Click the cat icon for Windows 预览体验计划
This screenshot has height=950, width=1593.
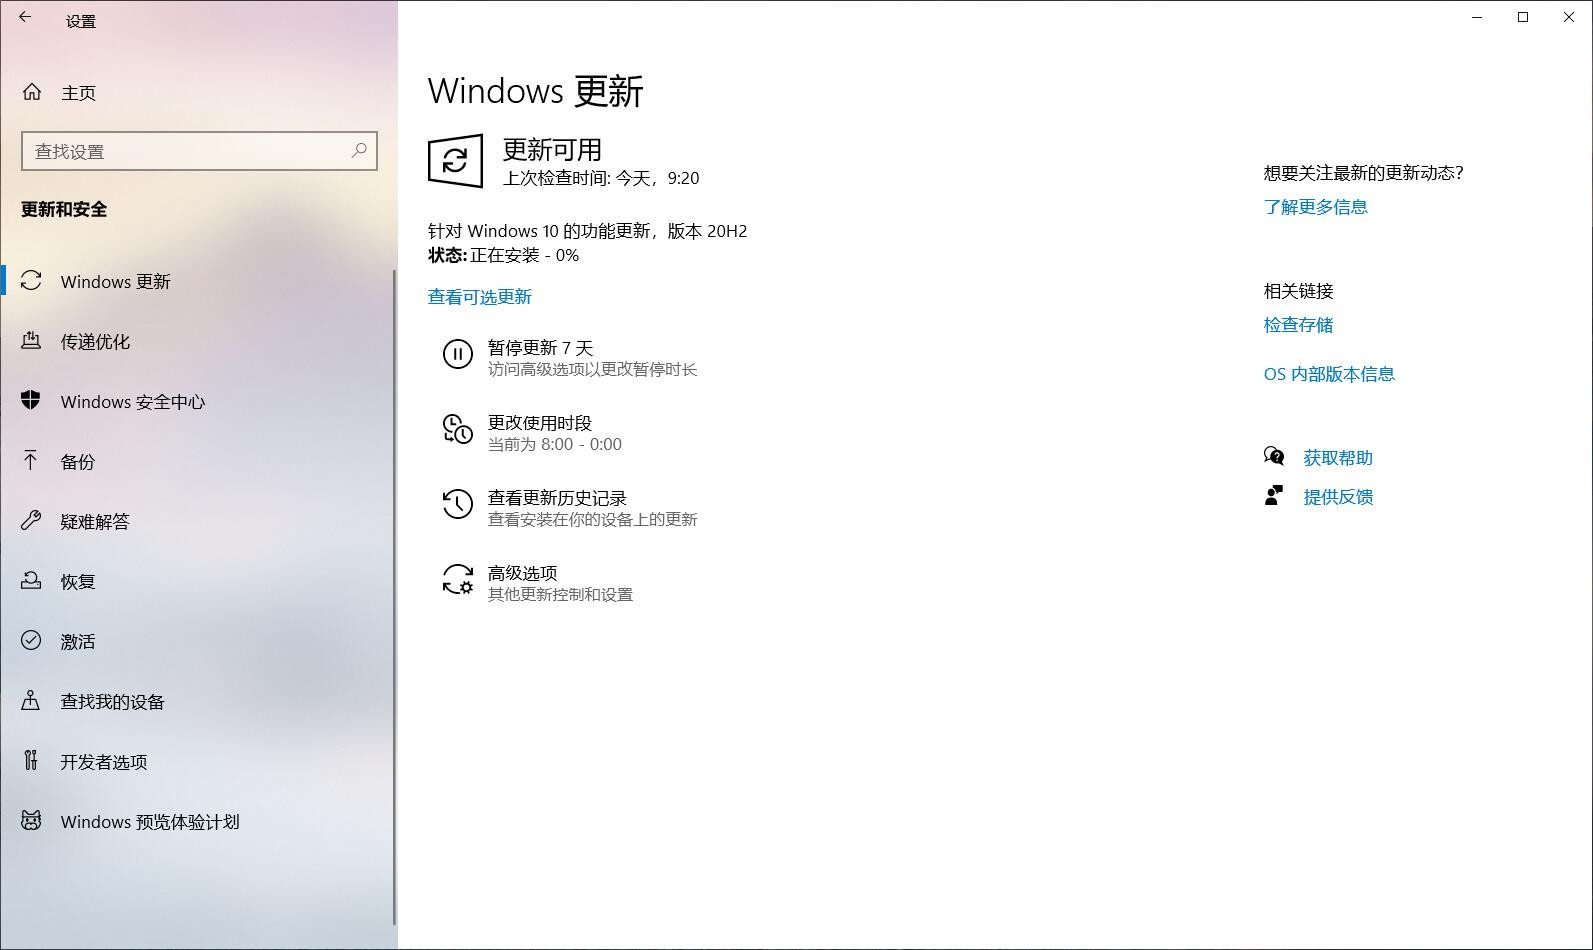pos(31,820)
